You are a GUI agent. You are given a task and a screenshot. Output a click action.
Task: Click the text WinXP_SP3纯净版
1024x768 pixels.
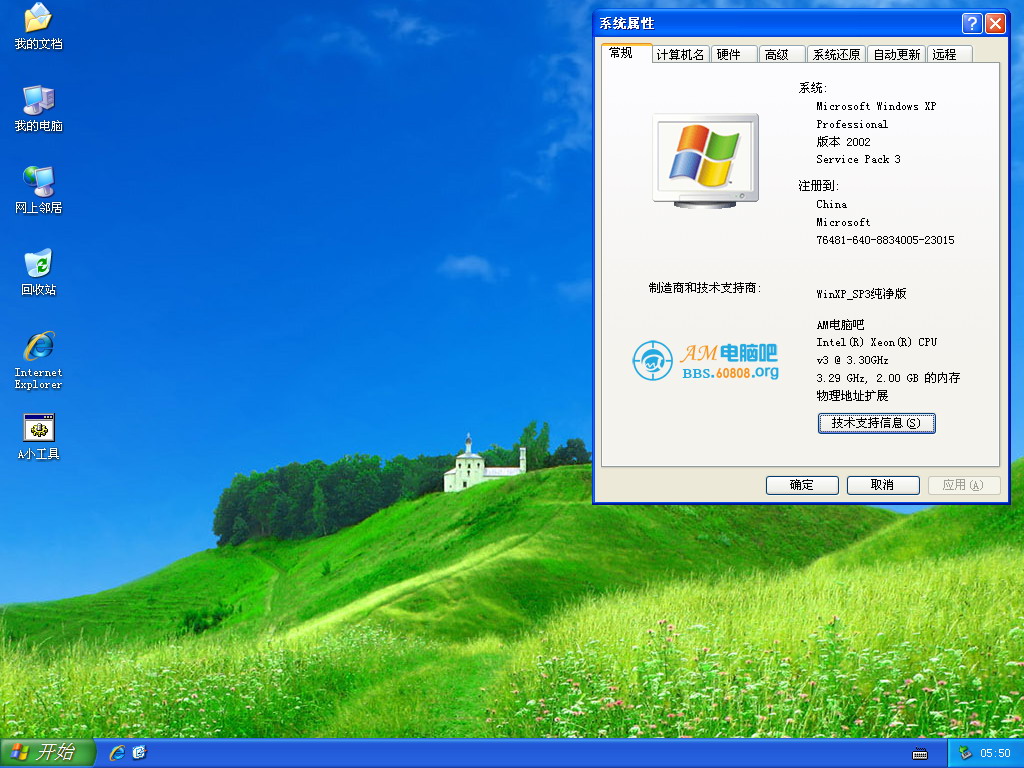(x=861, y=294)
